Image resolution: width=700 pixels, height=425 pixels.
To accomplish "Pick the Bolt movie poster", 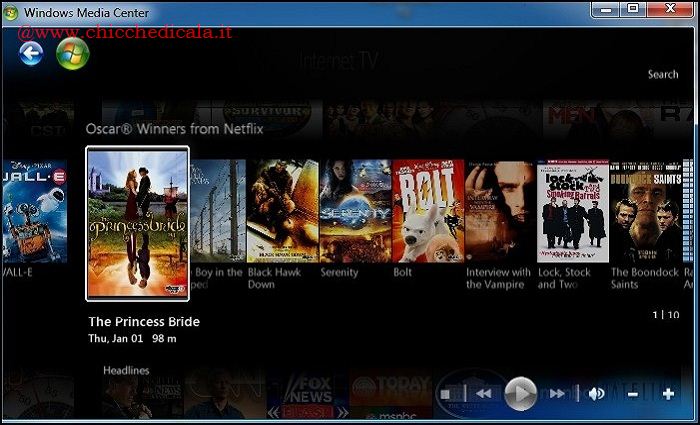I will pyautogui.click(x=427, y=212).
